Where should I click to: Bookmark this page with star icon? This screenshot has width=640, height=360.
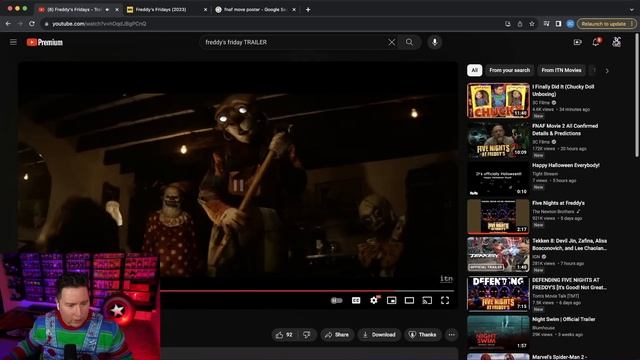tap(532, 24)
